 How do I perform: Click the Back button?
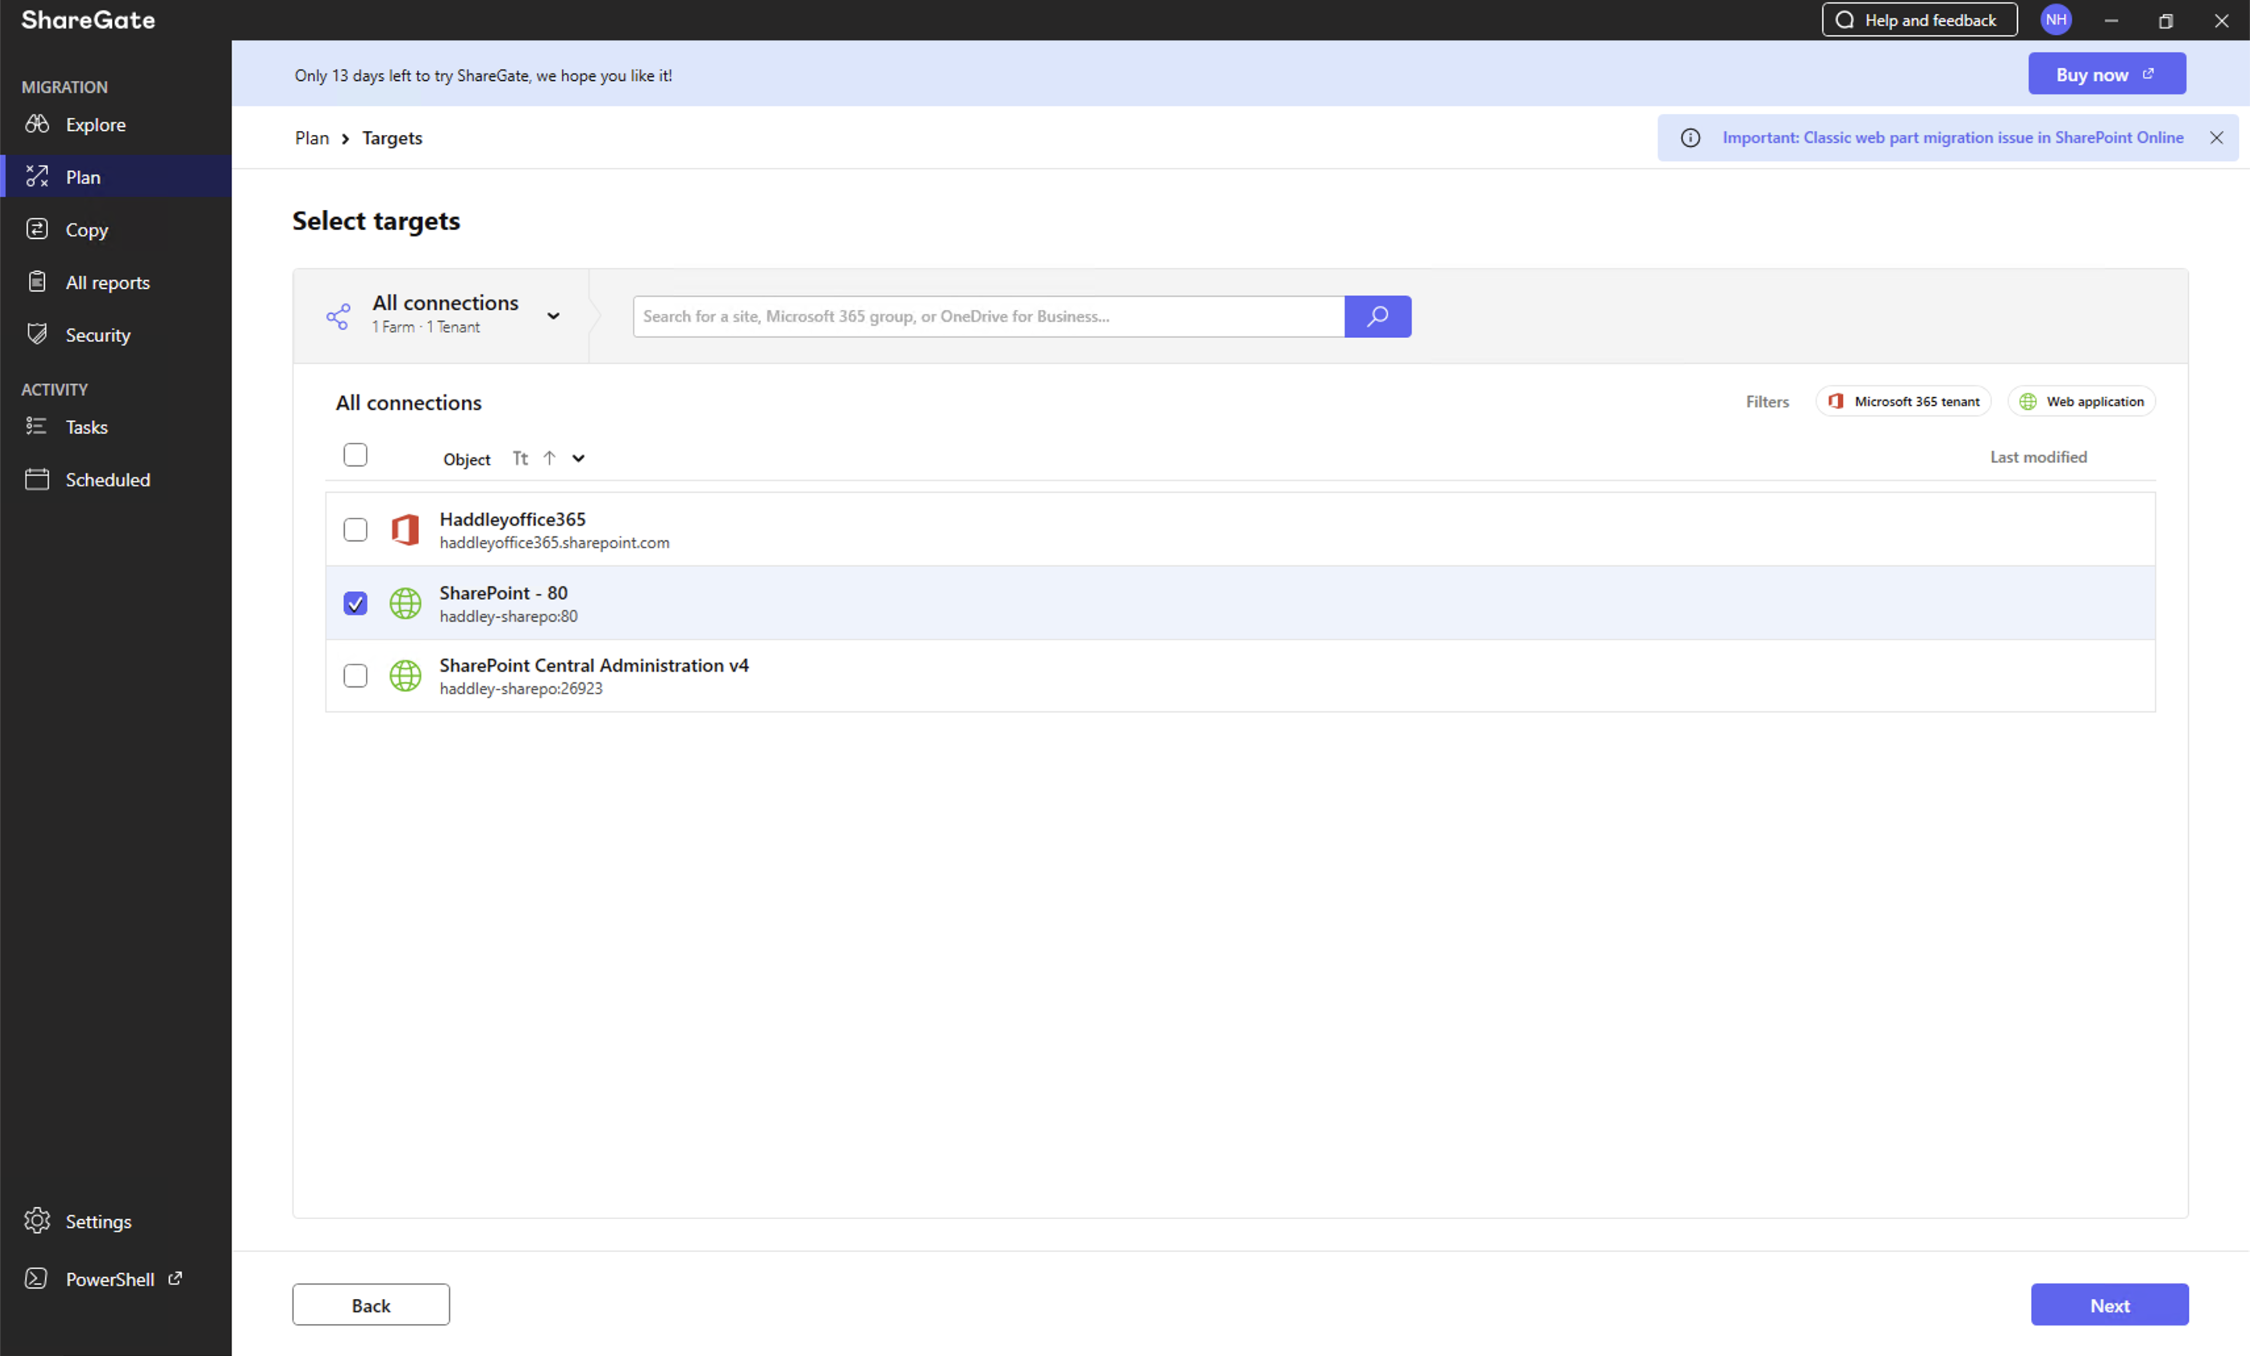click(371, 1305)
